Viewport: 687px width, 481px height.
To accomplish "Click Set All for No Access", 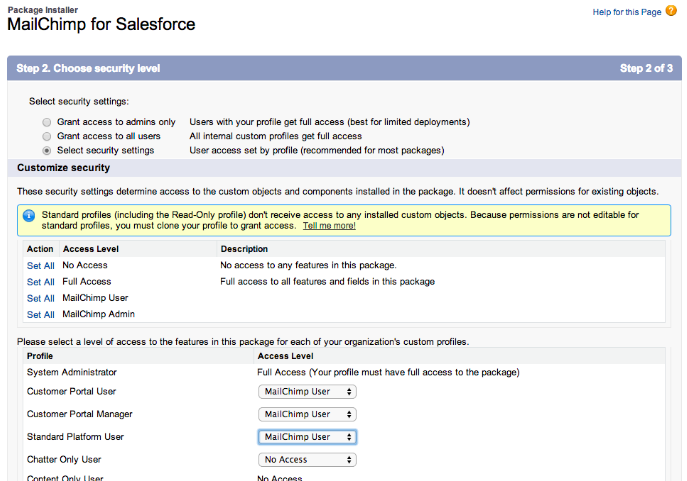I will pyautogui.click(x=41, y=266).
